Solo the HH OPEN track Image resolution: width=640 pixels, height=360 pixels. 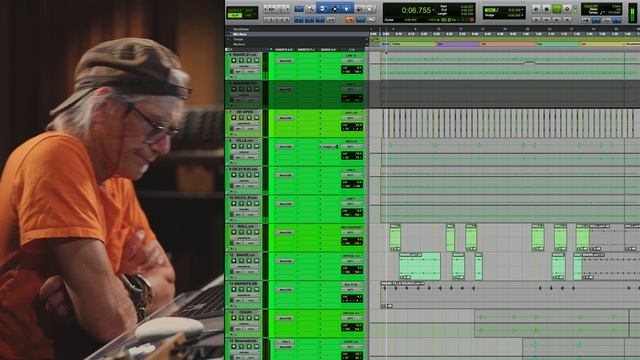(249, 118)
